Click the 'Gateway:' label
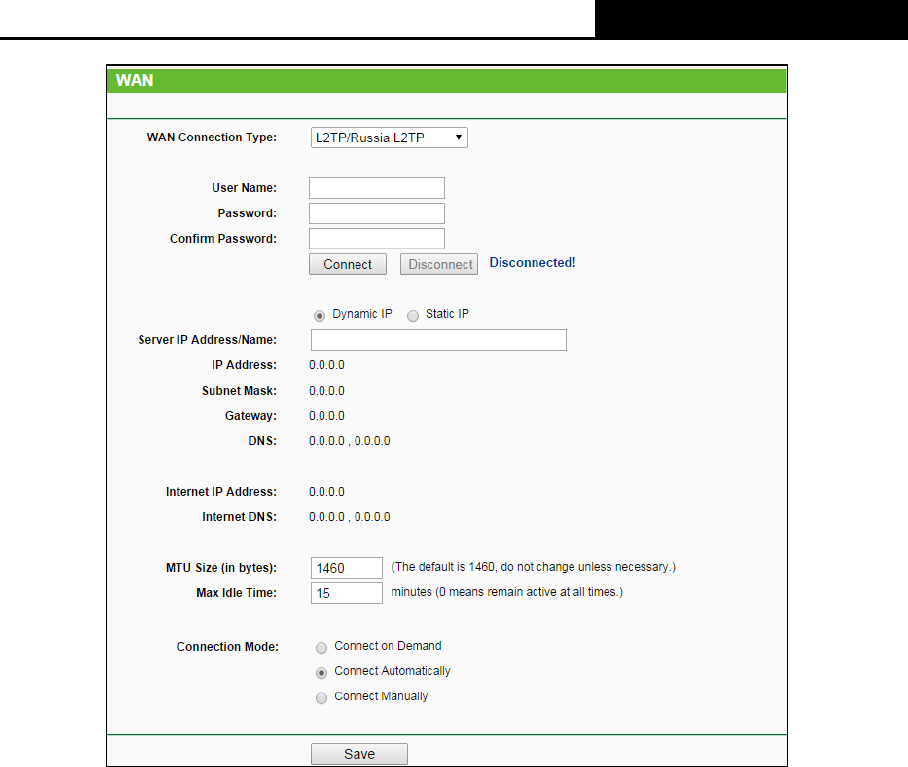908x767 pixels. 251,416
